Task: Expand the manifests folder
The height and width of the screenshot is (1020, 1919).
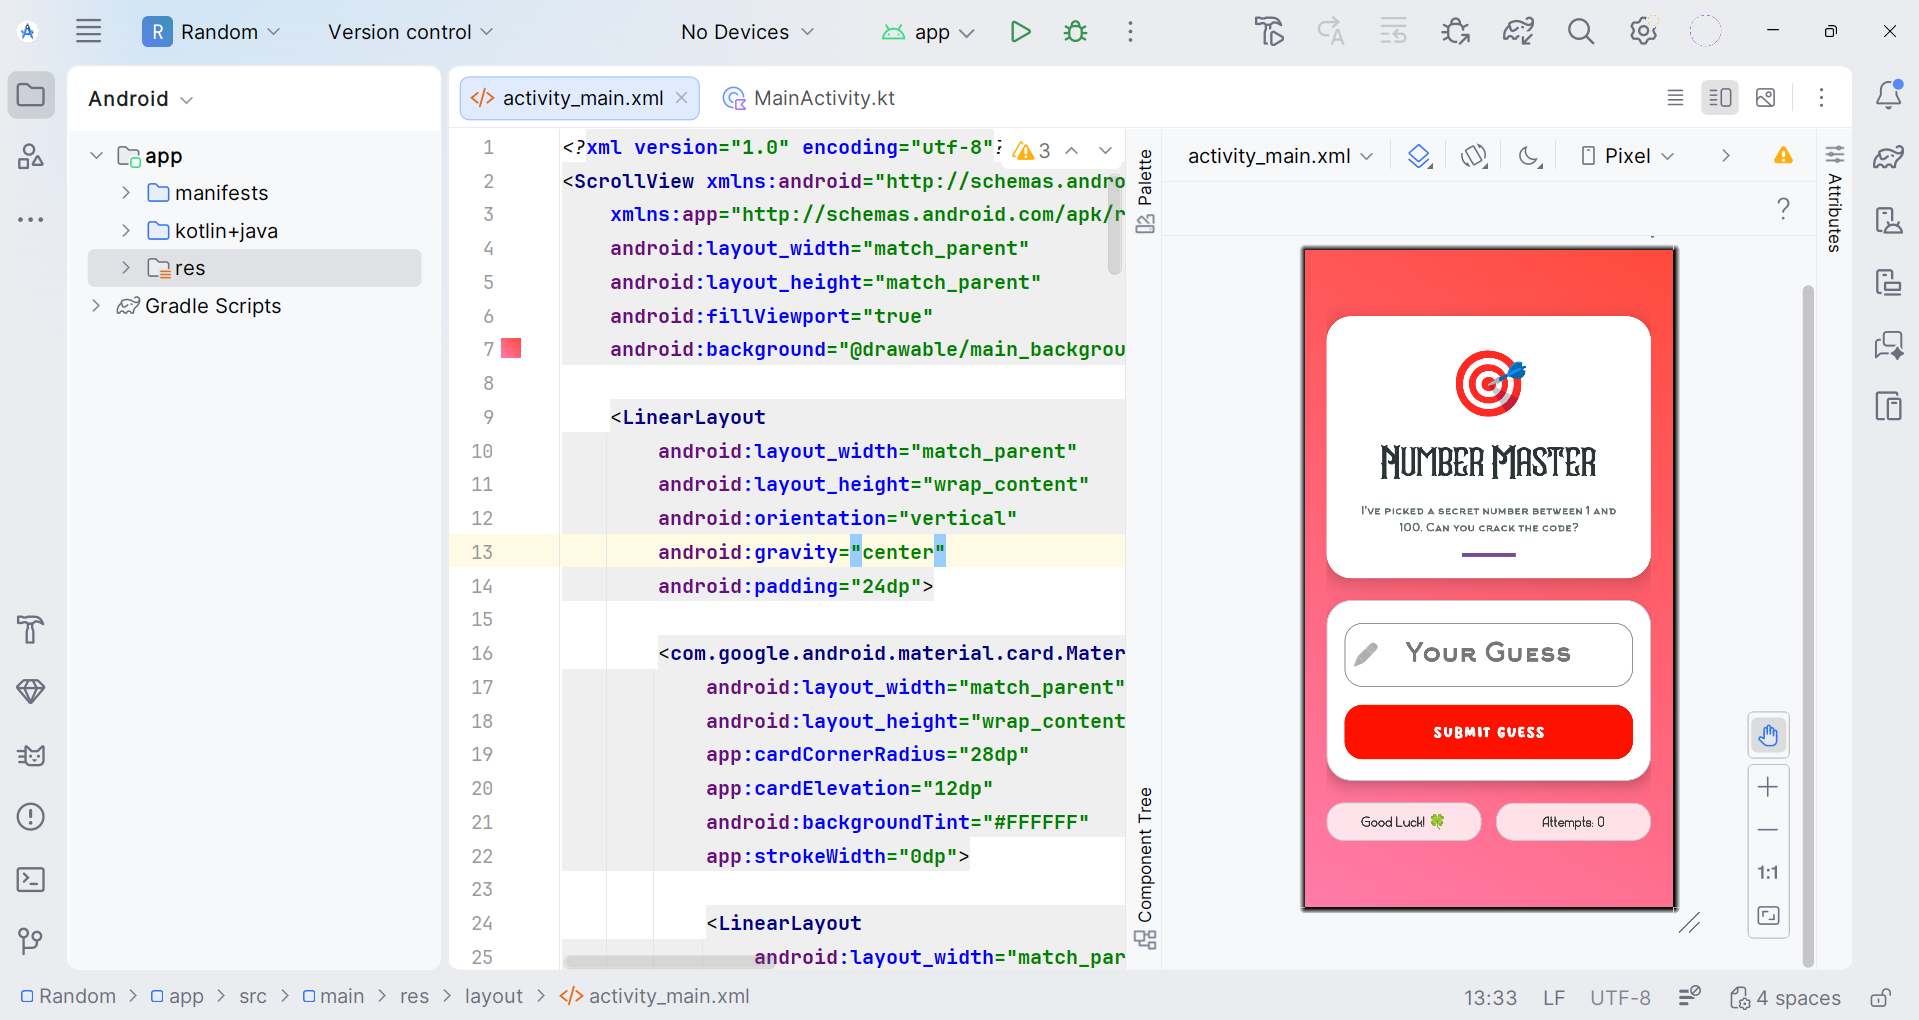Action: click(126, 193)
